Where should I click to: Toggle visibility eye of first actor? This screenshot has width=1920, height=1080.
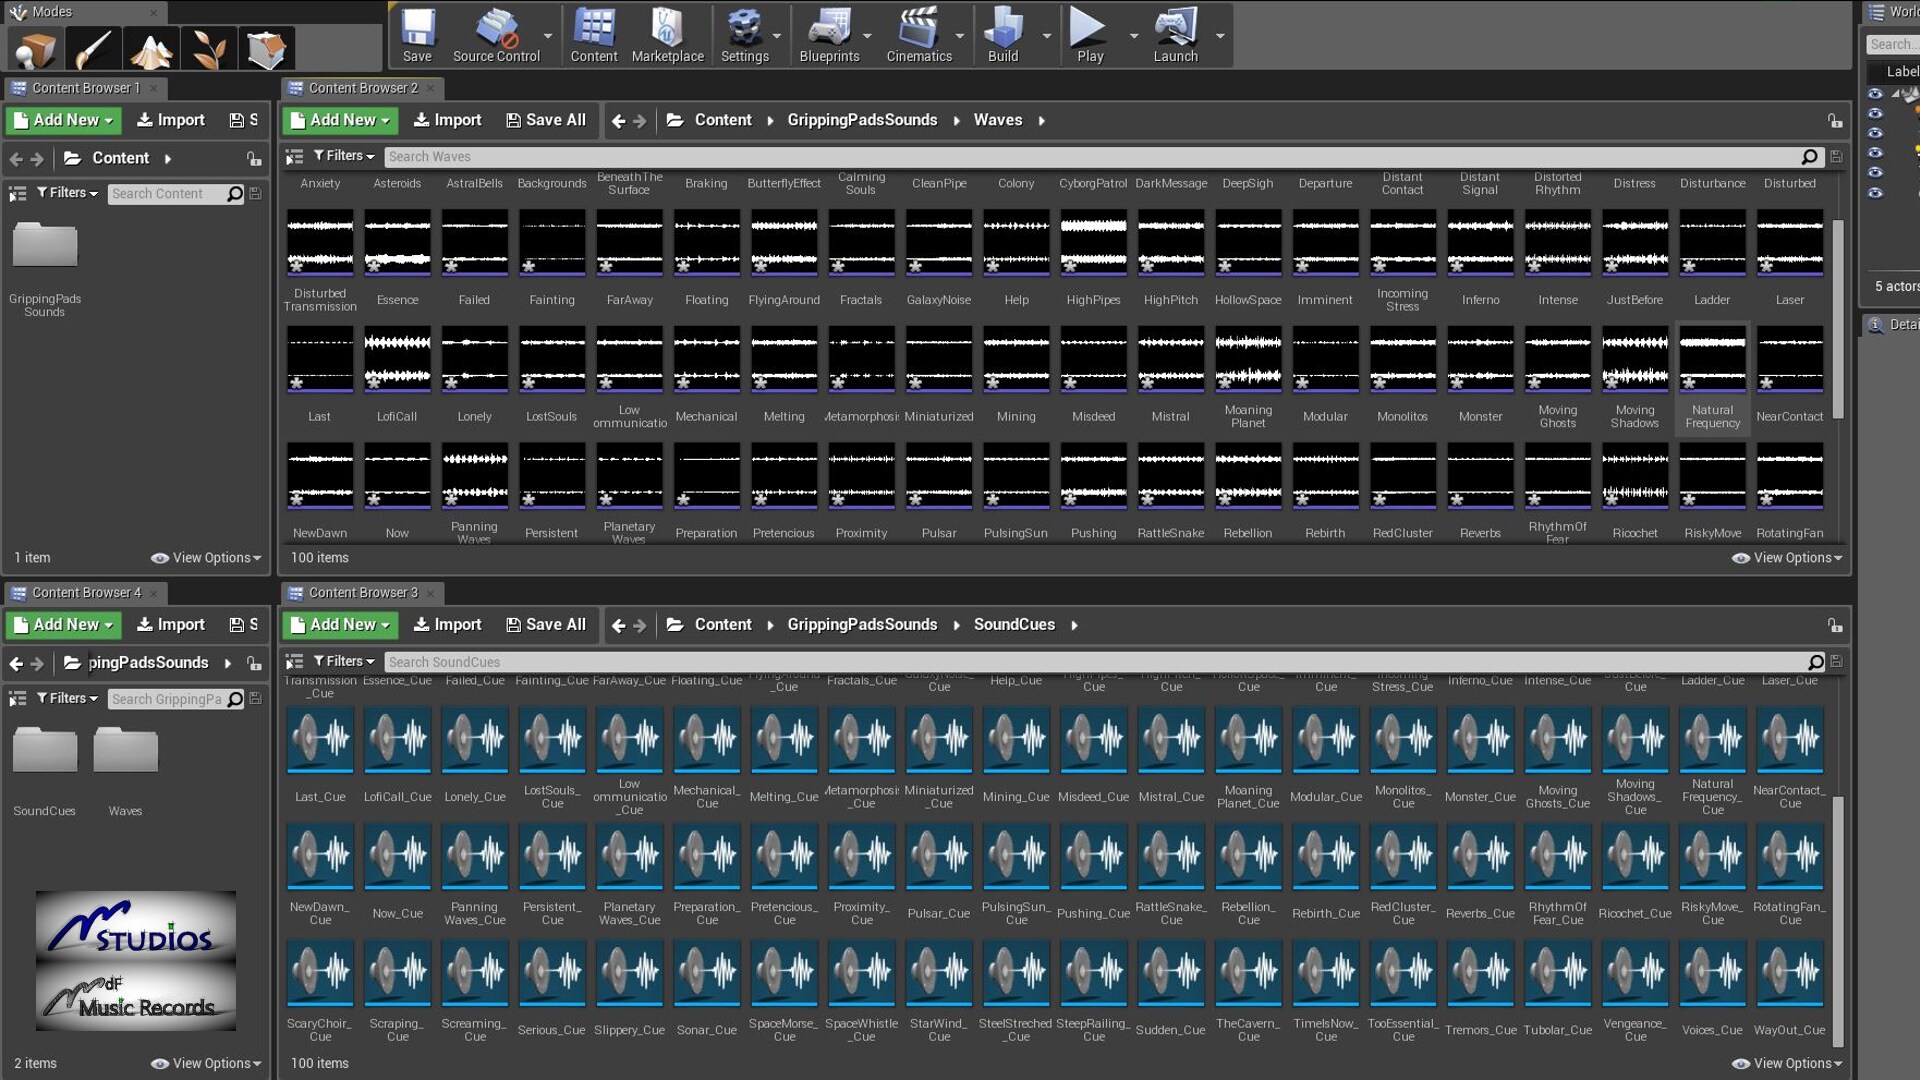pyautogui.click(x=1875, y=94)
